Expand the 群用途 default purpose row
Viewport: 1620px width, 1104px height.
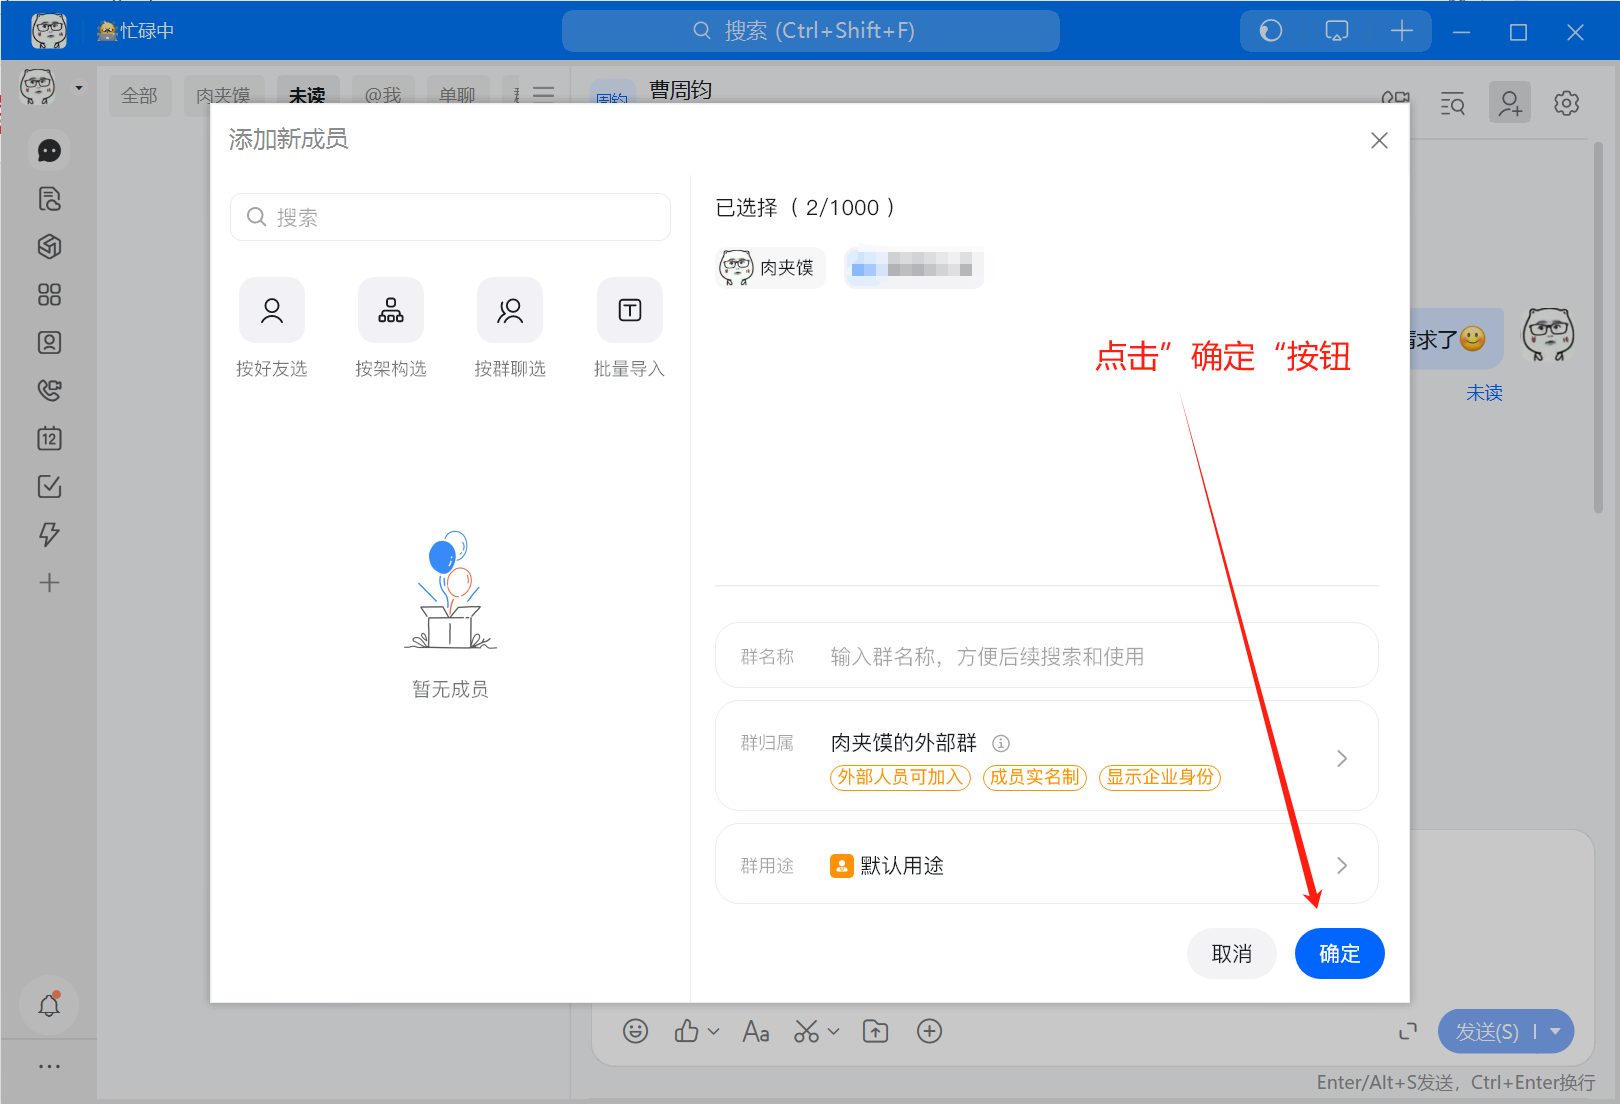[x=1342, y=865]
